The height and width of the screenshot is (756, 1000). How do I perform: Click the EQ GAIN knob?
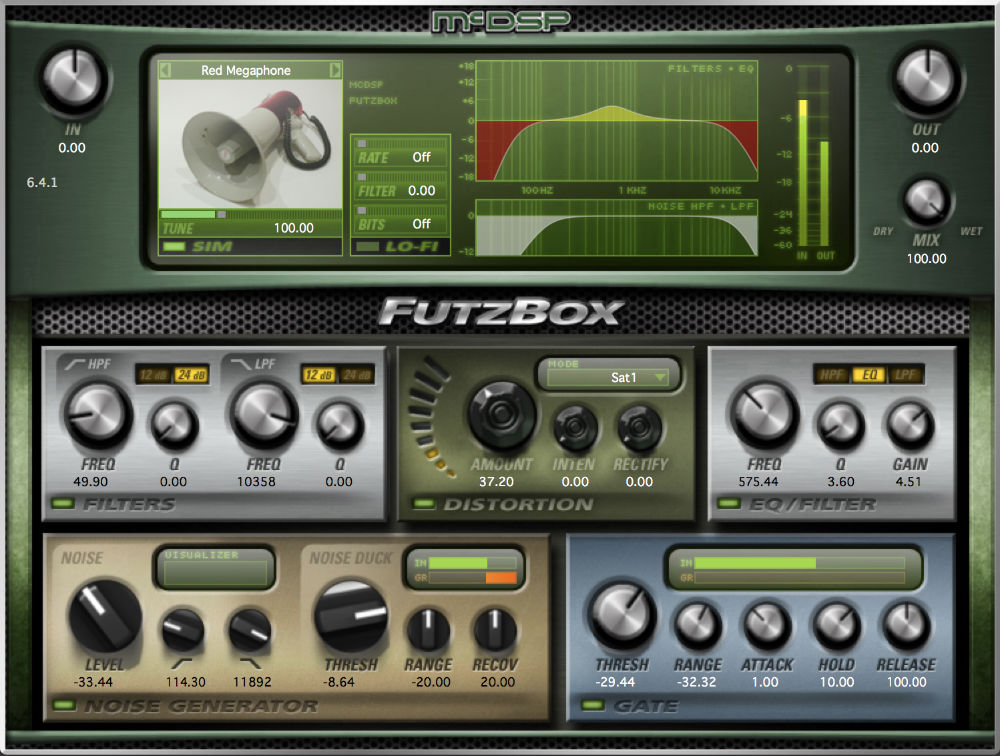[x=910, y=424]
